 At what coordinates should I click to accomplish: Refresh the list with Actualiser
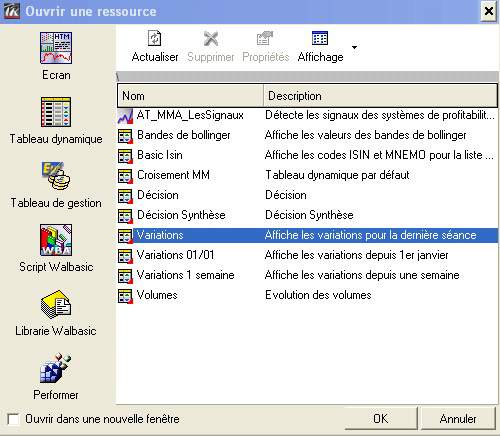click(155, 46)
